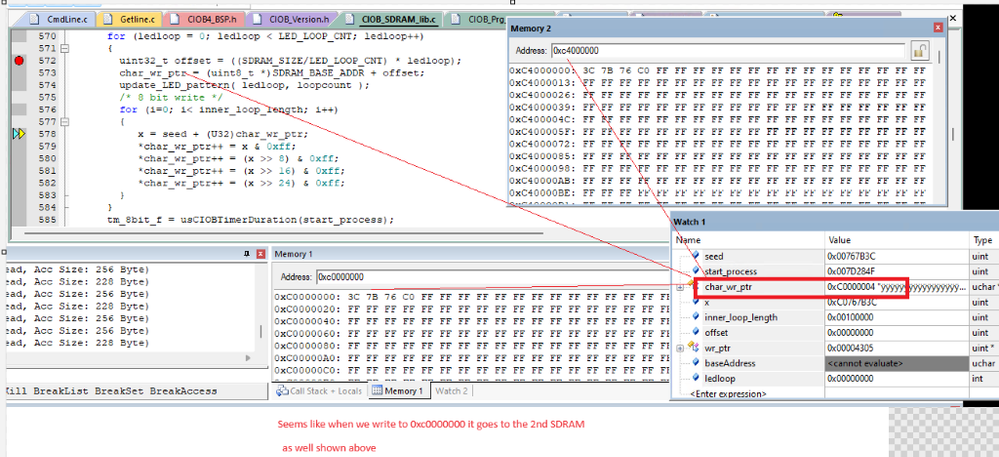Screen dimensions: 999x457
Task: Click the Getline.c tab file icon
Action: coord(108,19)
